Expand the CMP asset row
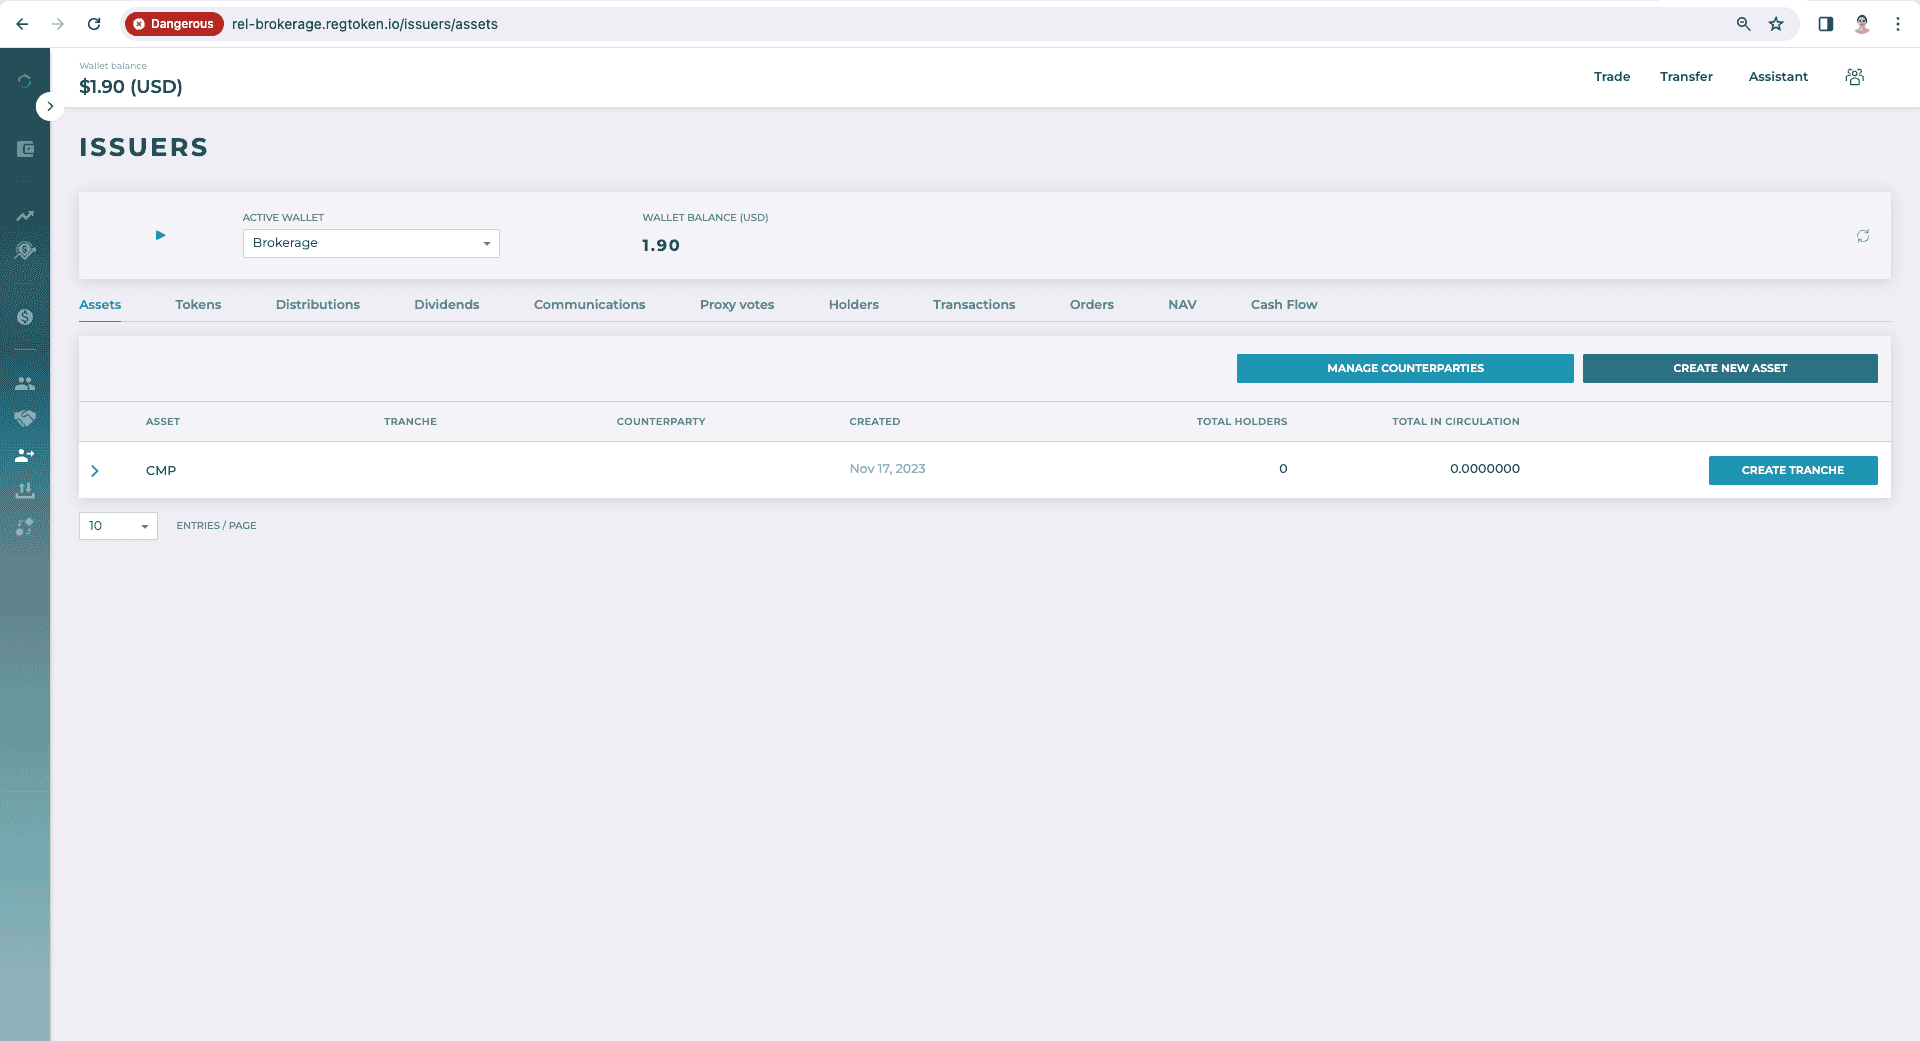The image size is (1920, 1041). (x=95, y=471)
